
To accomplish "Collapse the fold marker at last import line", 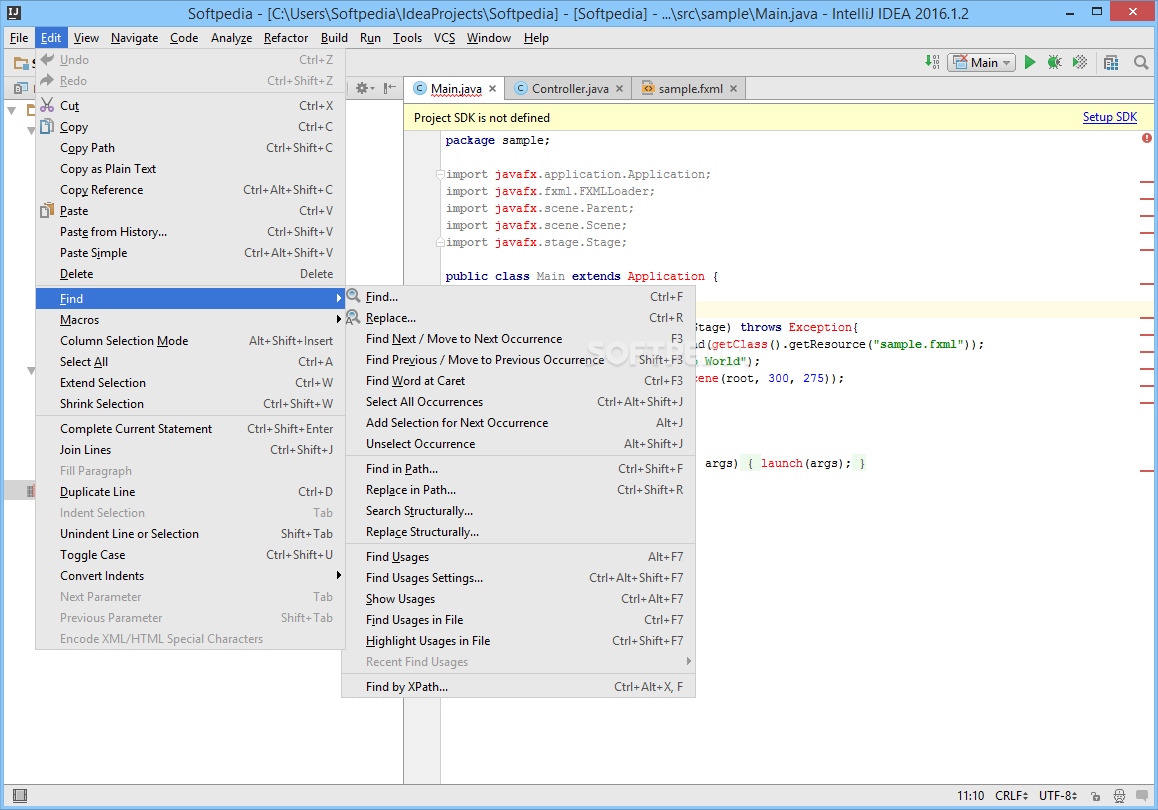I will [440, 241].
